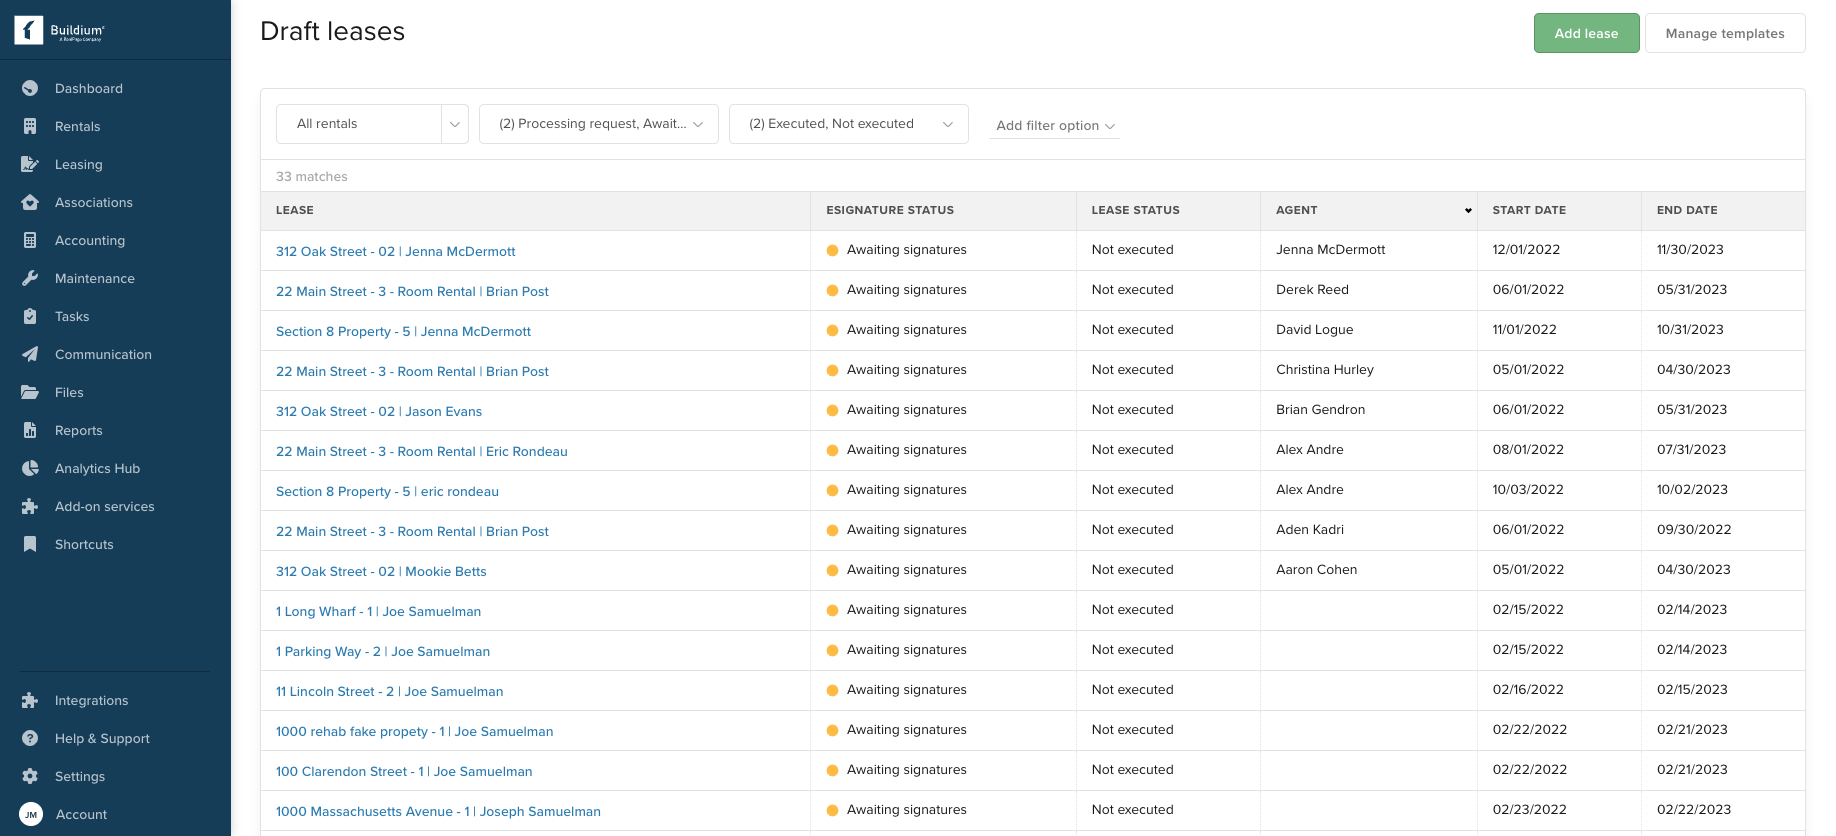Click the Shortcuts bookmark icon
Image resolution: width=1836 pixels, height=836 pixels.
tap(30, 544)
